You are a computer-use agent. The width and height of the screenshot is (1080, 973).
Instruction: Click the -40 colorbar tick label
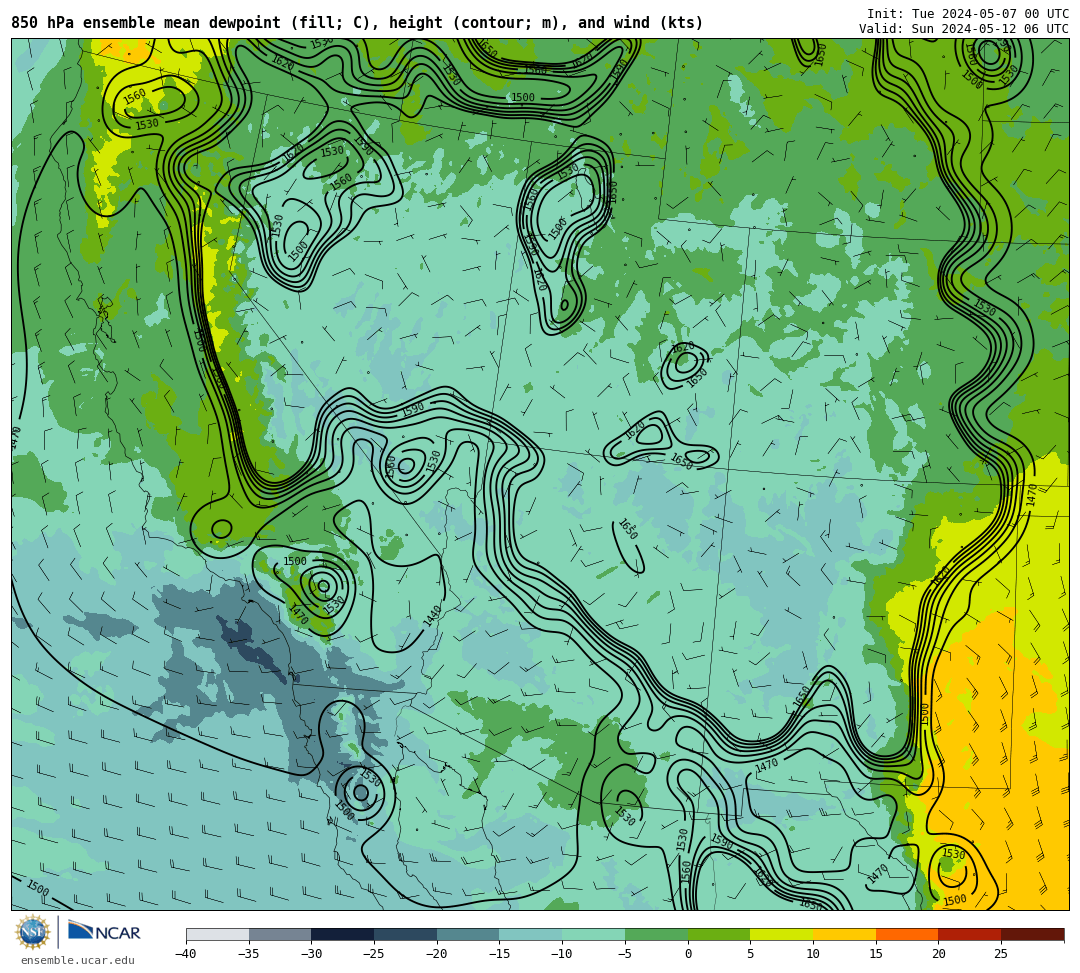coord(186,954)
